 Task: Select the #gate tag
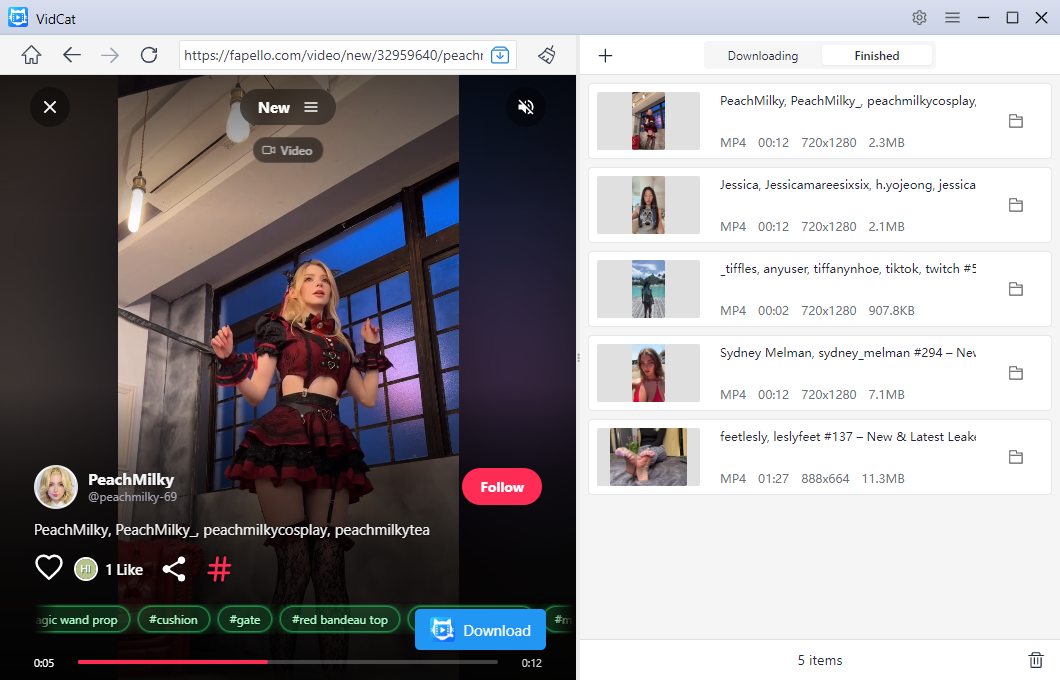(x=245, y=619)
